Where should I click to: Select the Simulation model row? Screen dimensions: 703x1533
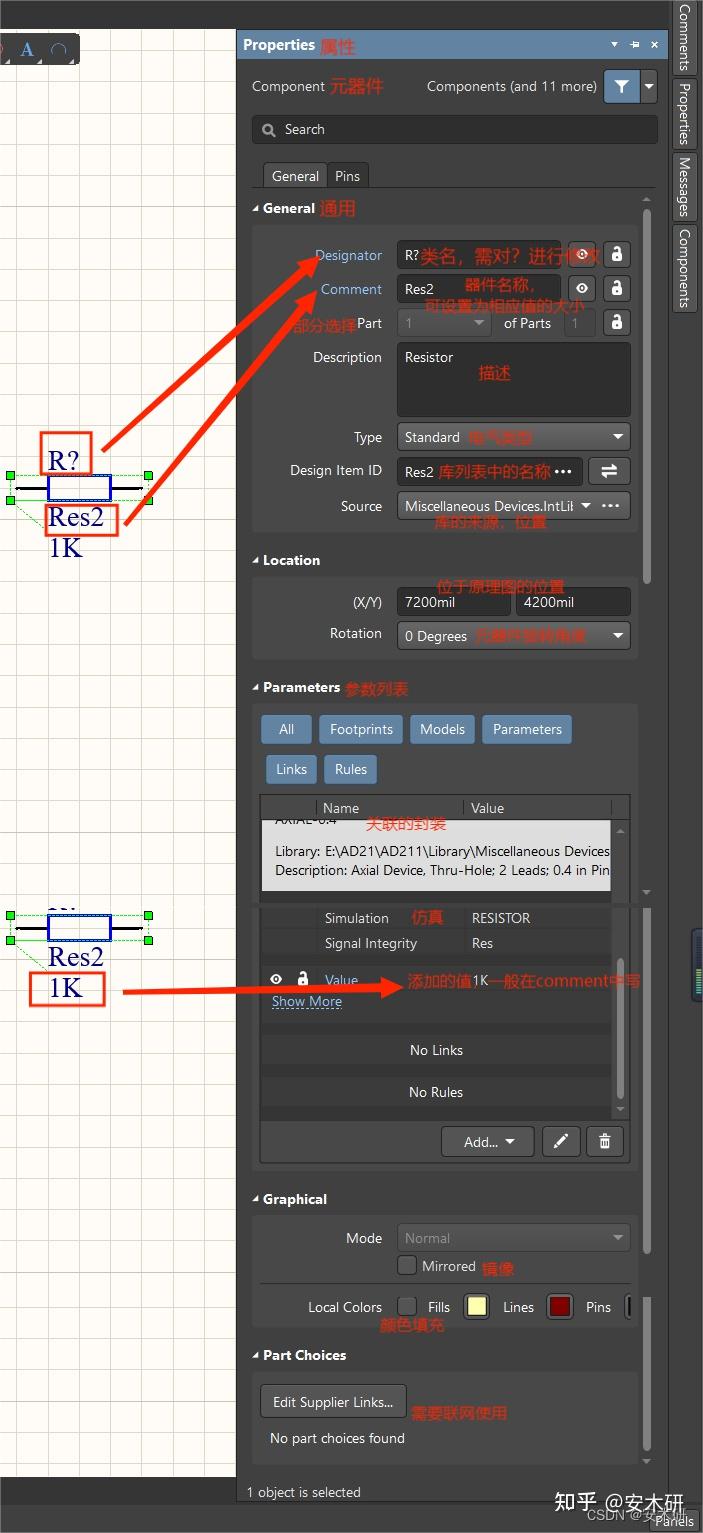pos(436,918)
